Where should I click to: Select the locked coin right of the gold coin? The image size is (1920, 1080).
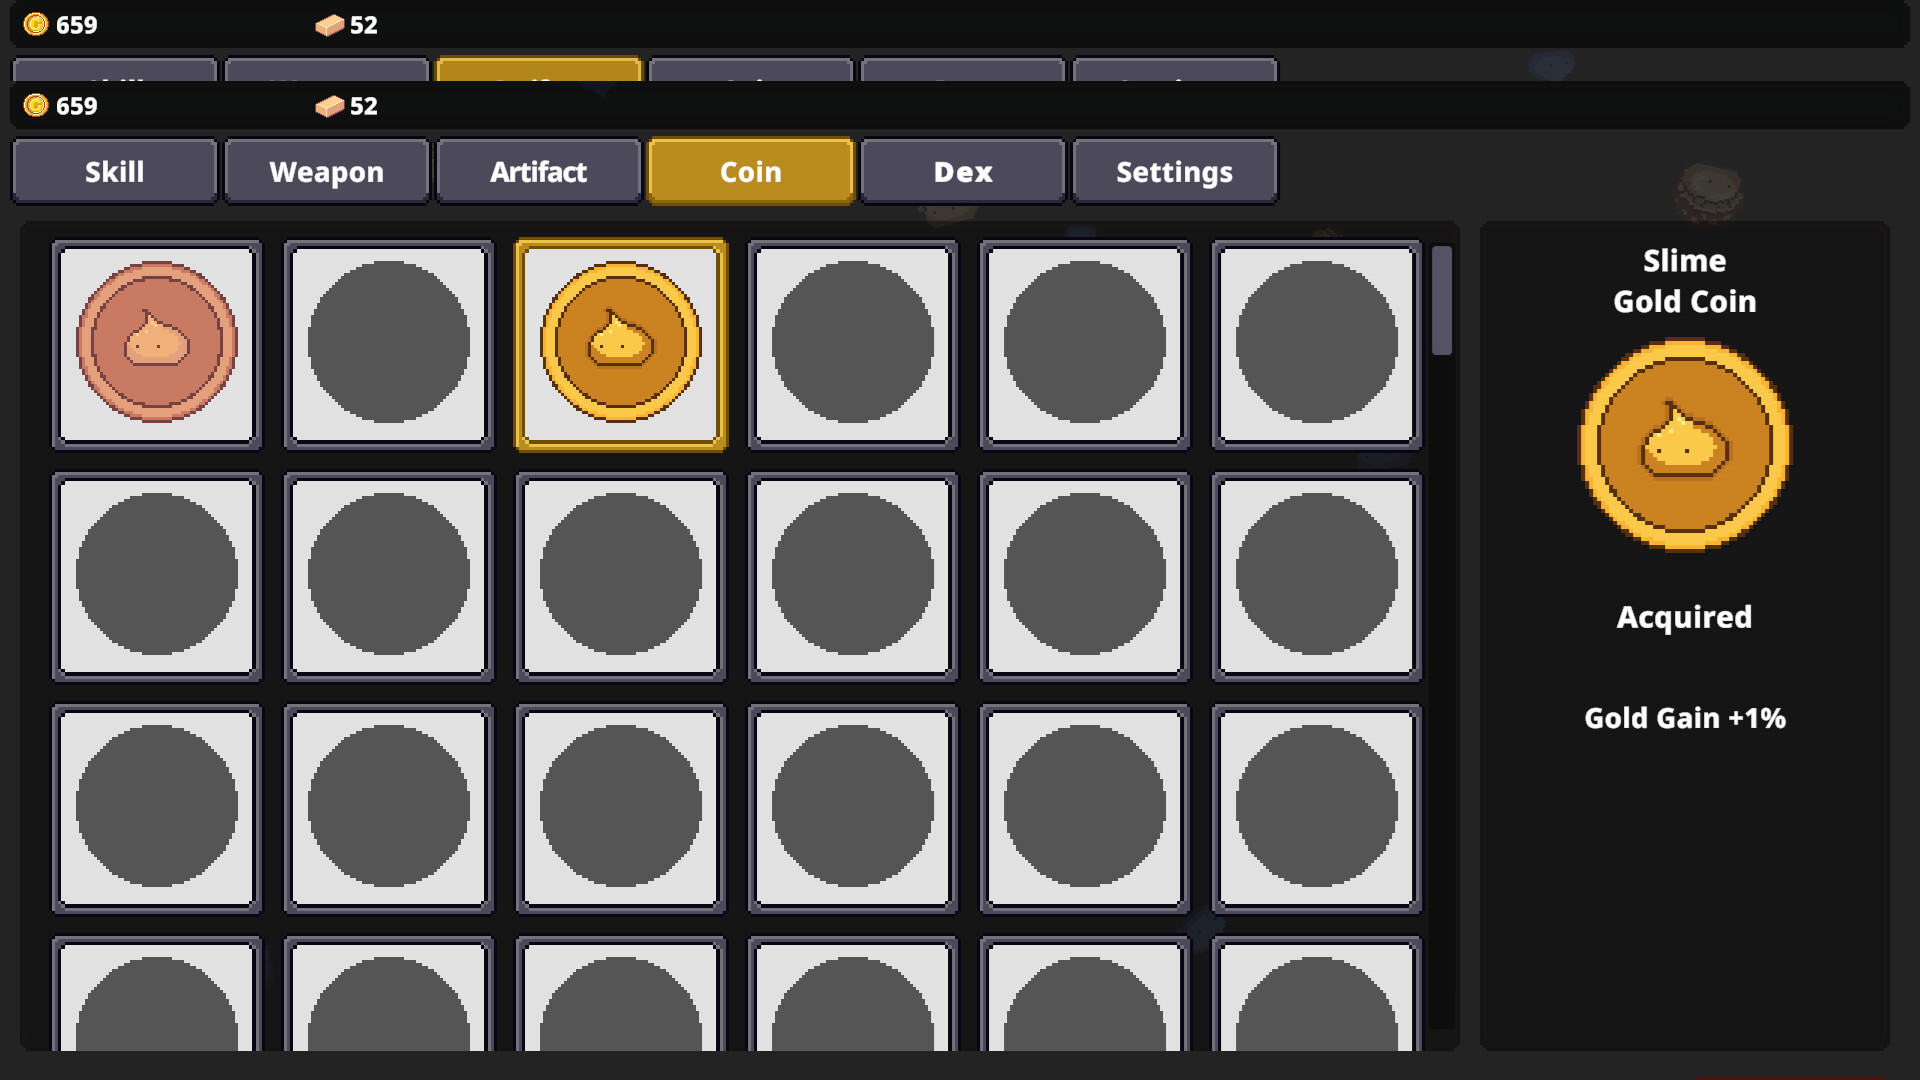[853, 344]
